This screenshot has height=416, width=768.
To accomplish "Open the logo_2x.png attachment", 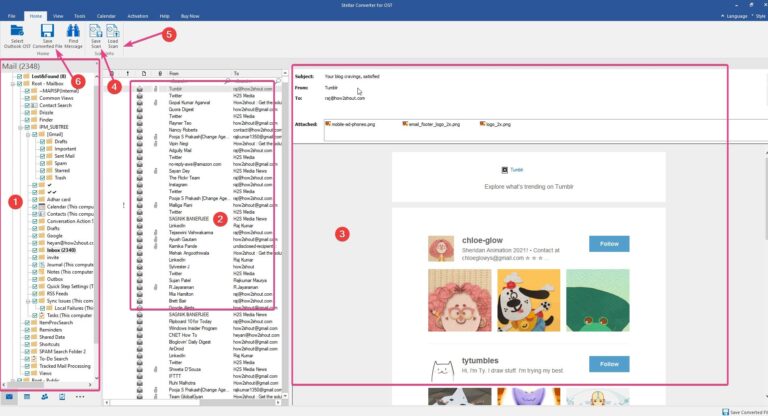I will [495, 124].
